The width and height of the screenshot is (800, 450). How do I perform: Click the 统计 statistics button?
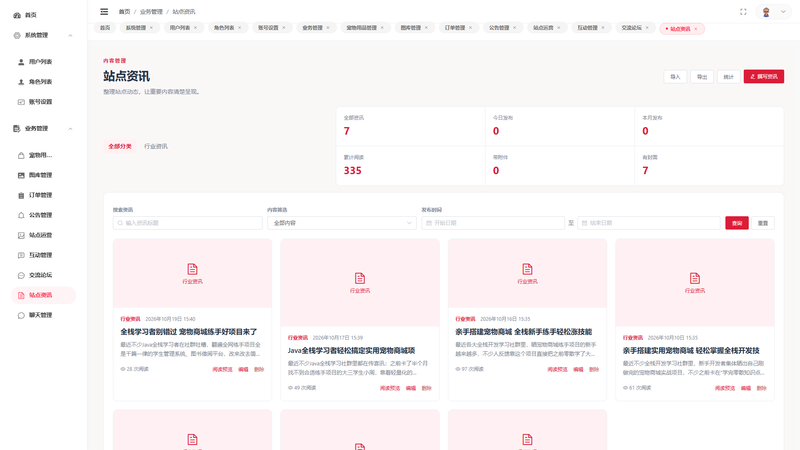729,77
